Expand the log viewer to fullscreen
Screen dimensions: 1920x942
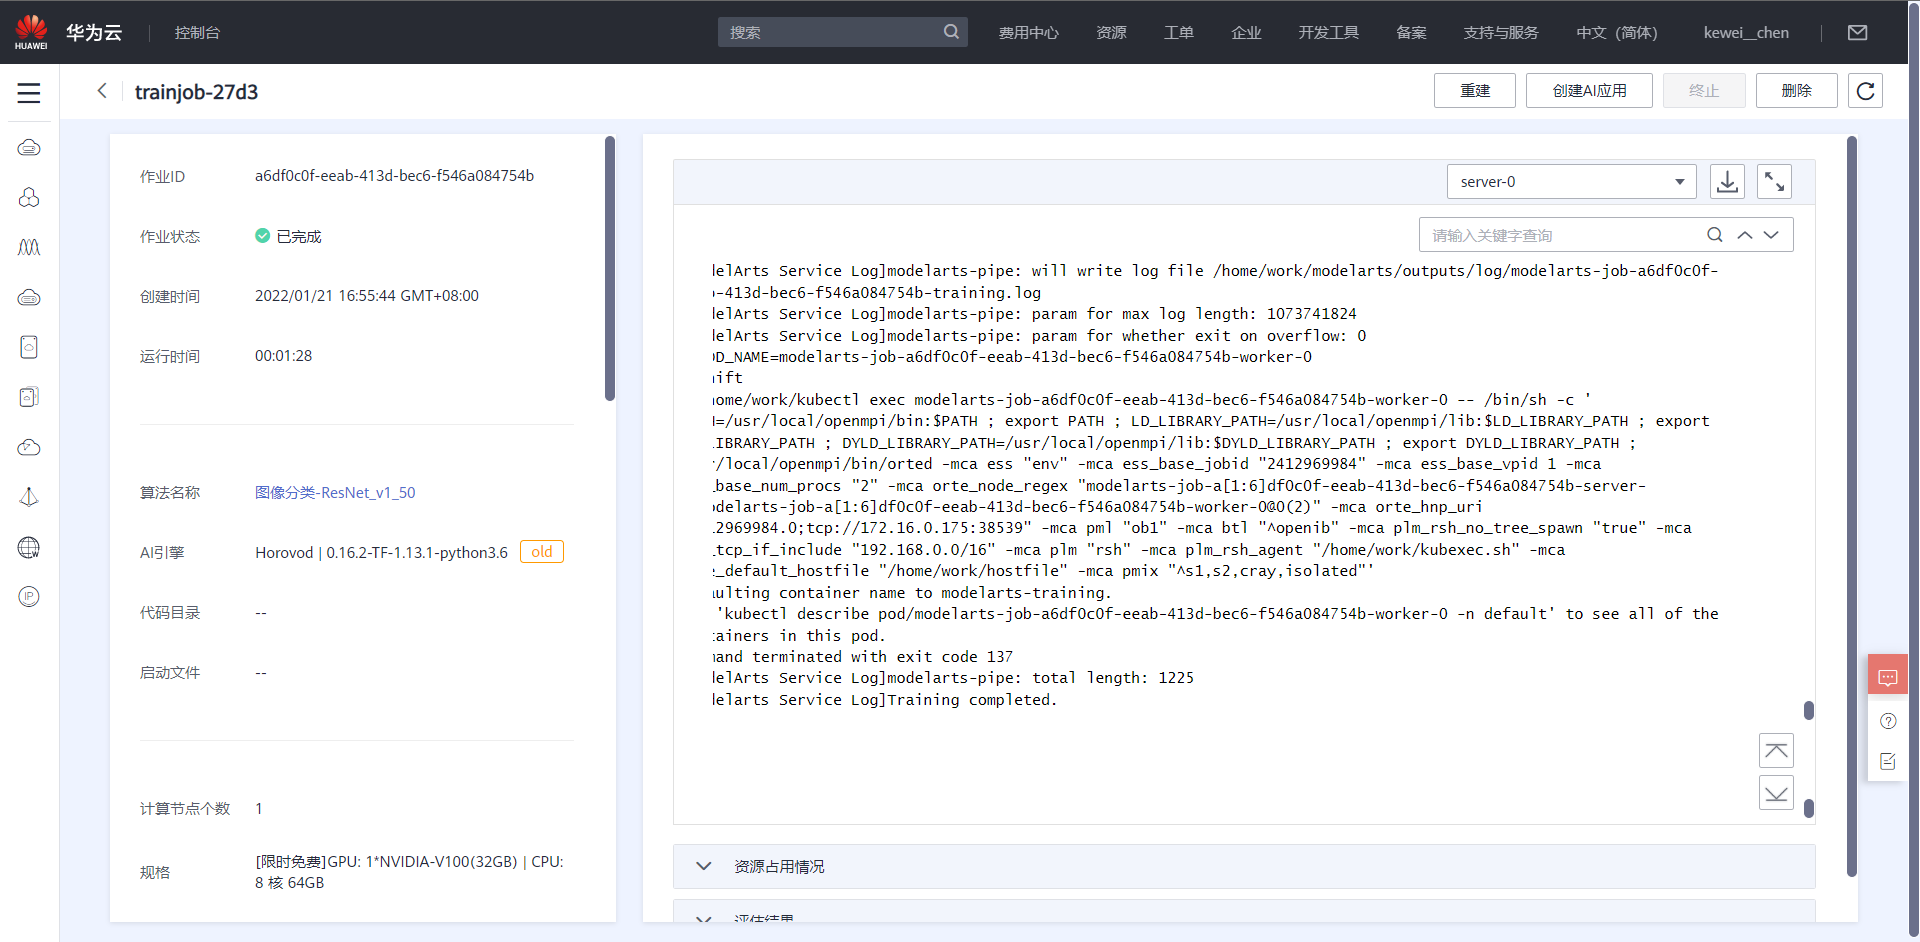pyautogui.click(x=1774, y=182)
